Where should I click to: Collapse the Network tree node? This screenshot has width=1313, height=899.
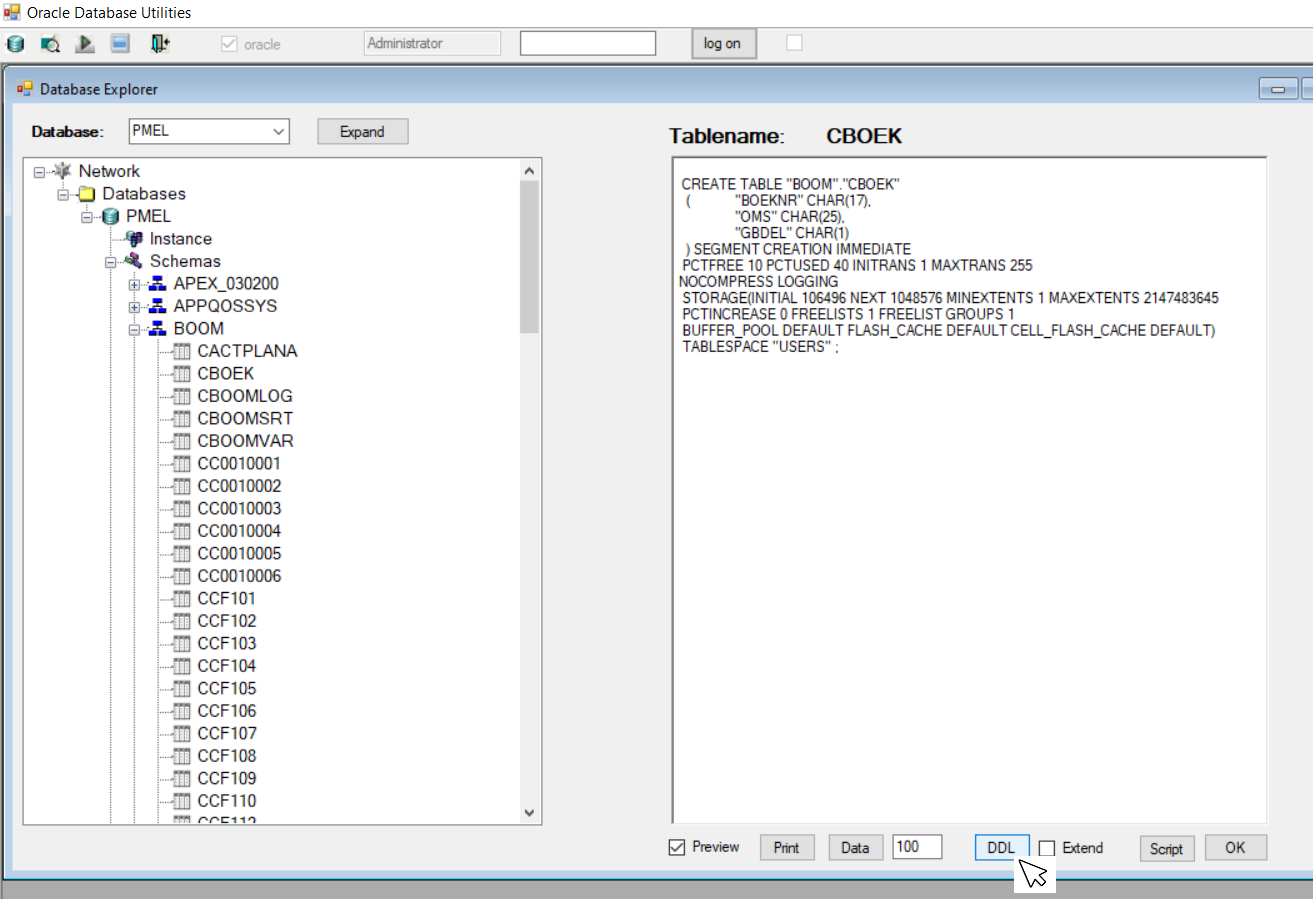pyautogui.click(x=39, y=172)
